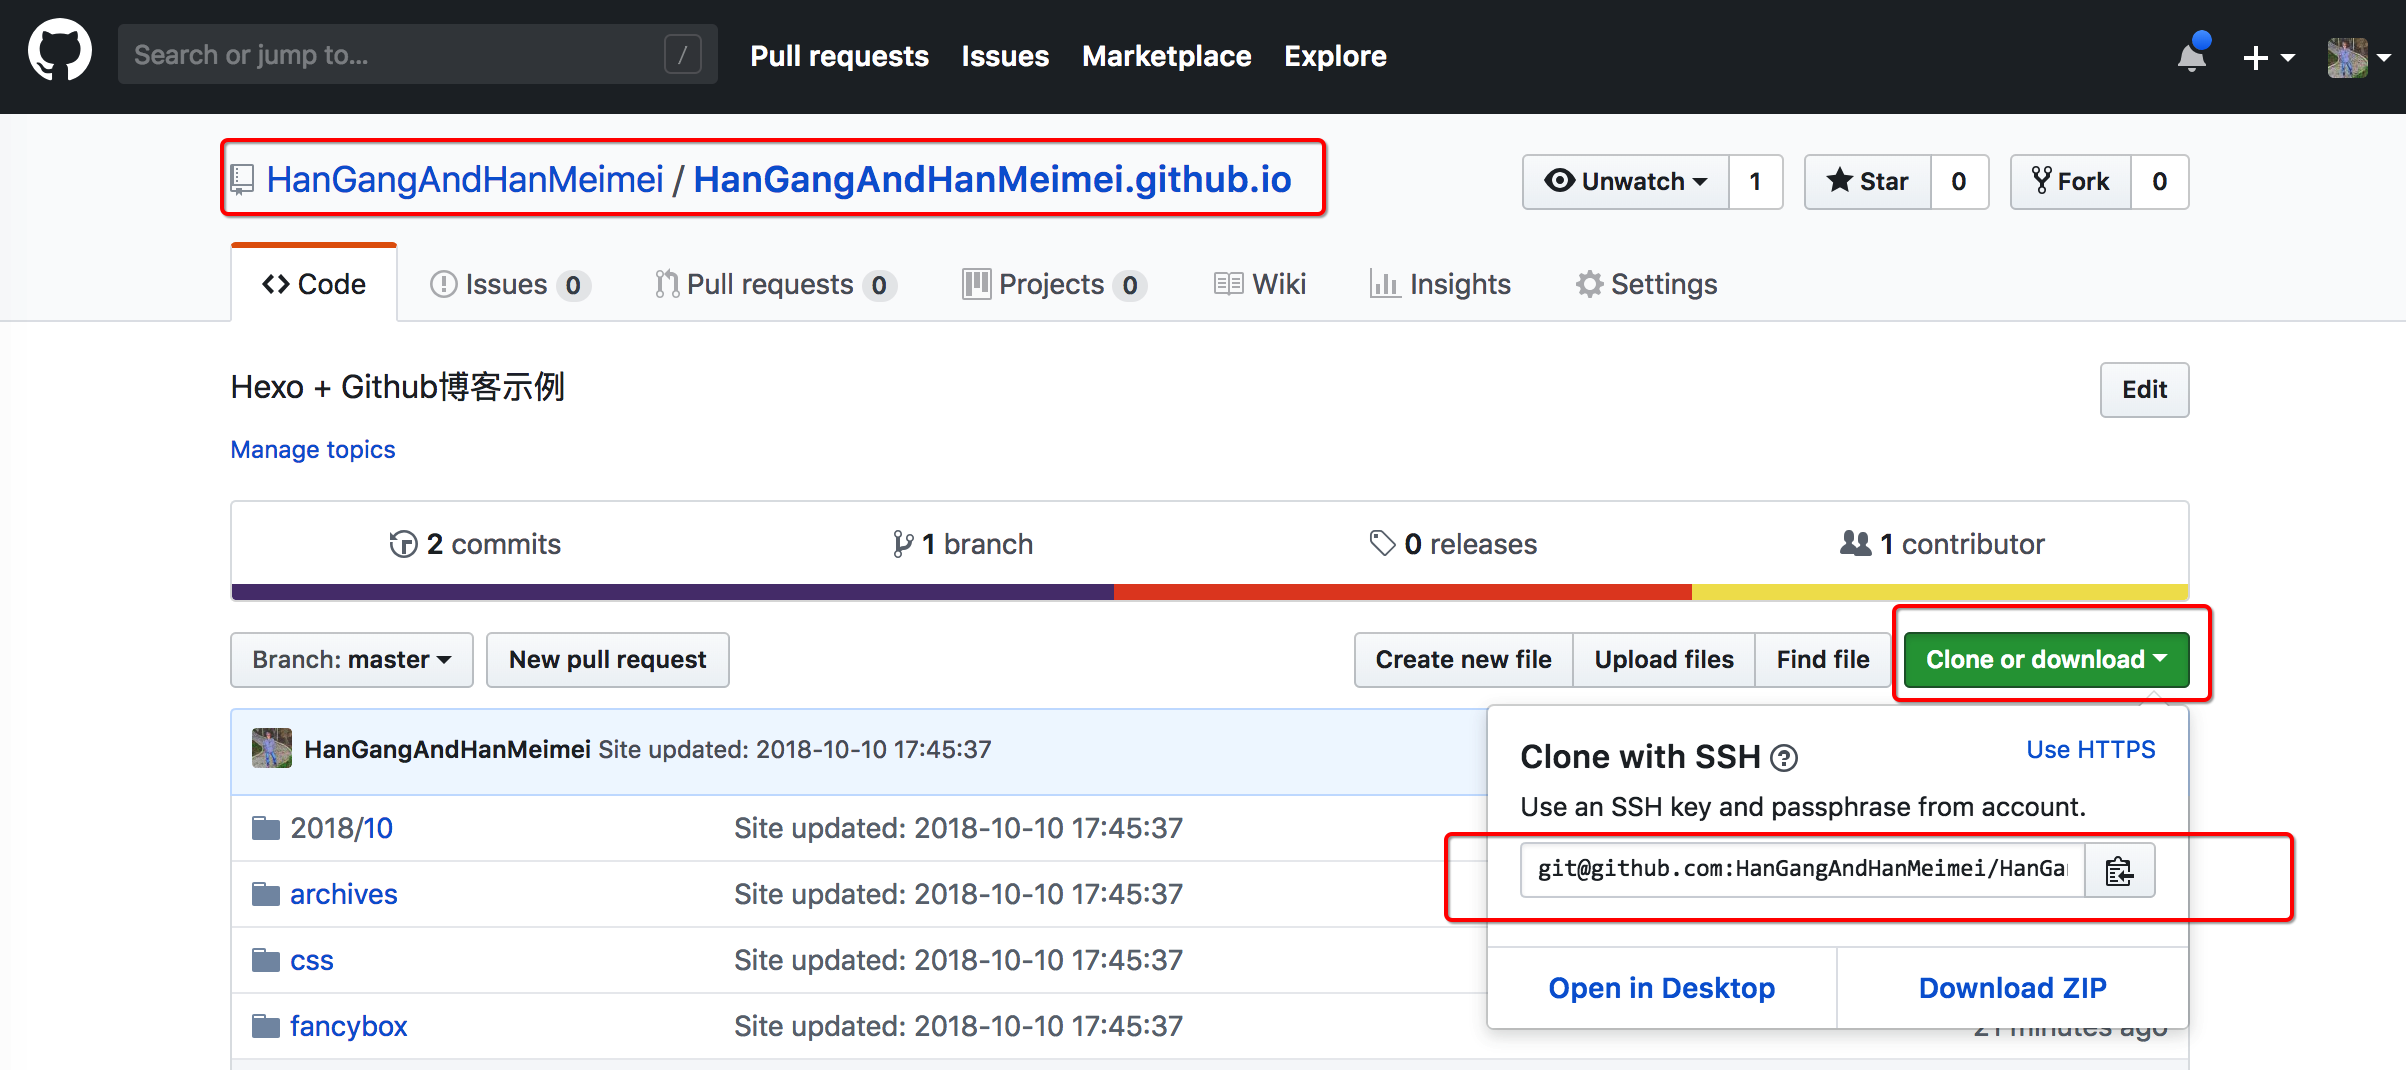Switch to Use HTTPS

click(2091, 750)
